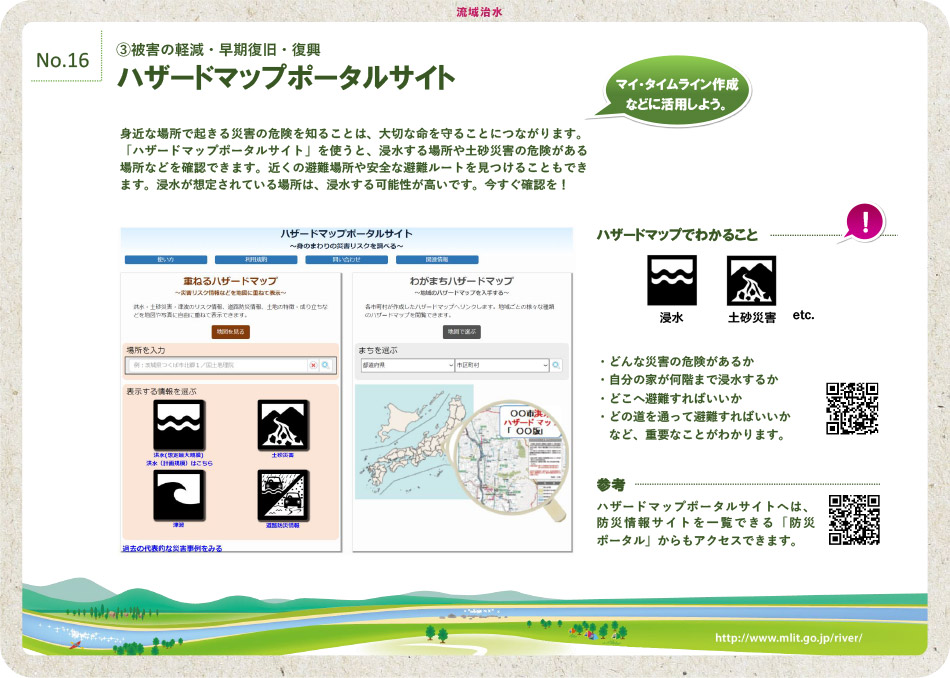The image size is (950, 678).
Task: Open 過去の代表的な災害事例をみる link
Action: click(172, 548)
